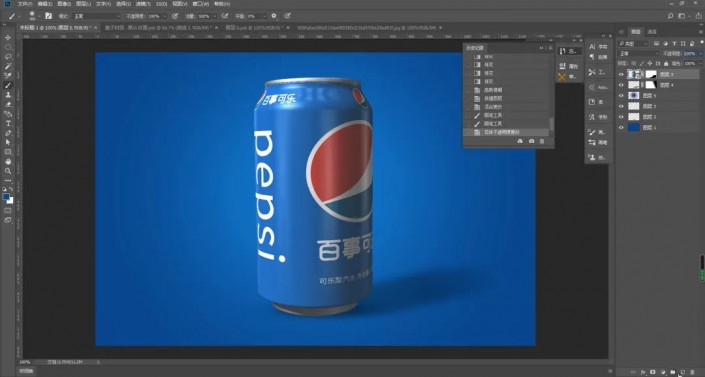This screenshot has height=377, width=705.
Task: Open the 滤镜 (Filter) menu
Action: [143, 4]
